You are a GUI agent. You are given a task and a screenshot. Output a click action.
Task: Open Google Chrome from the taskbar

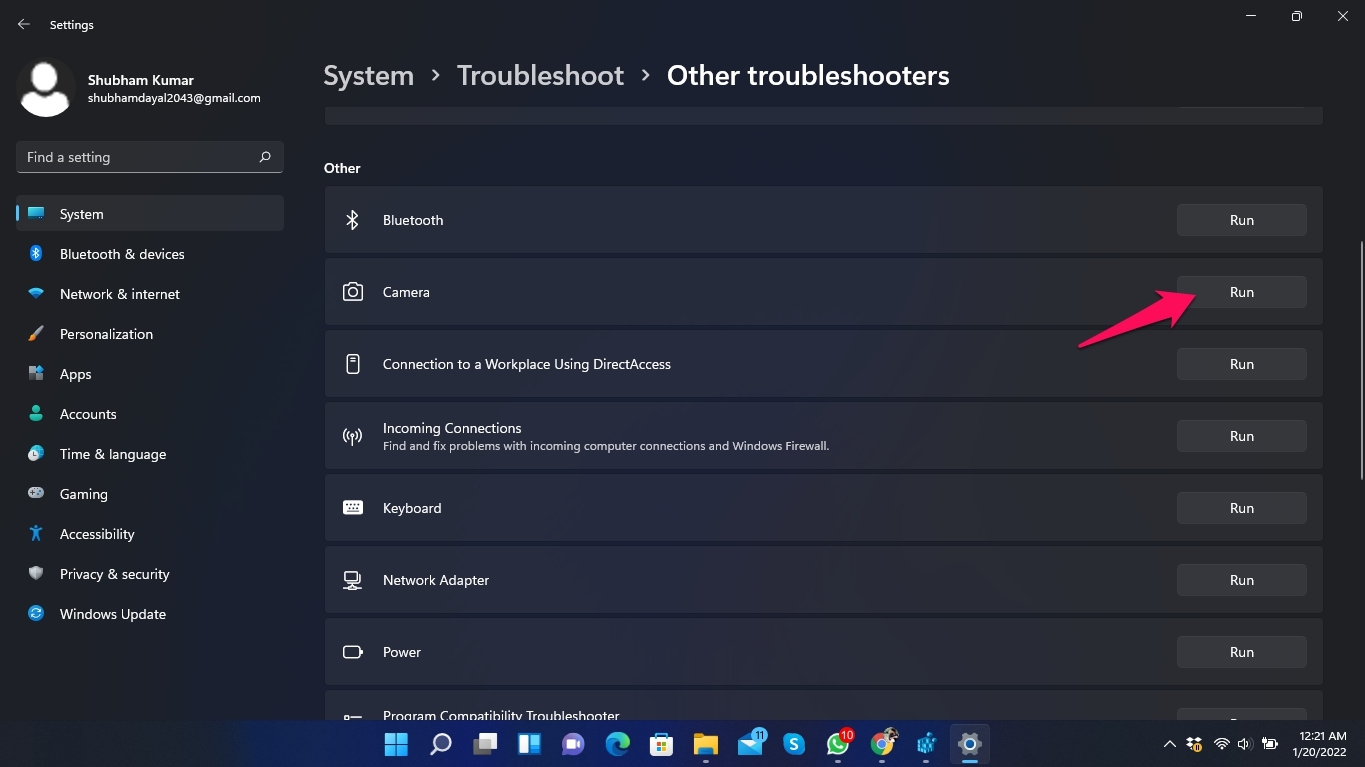pos(882,744)
